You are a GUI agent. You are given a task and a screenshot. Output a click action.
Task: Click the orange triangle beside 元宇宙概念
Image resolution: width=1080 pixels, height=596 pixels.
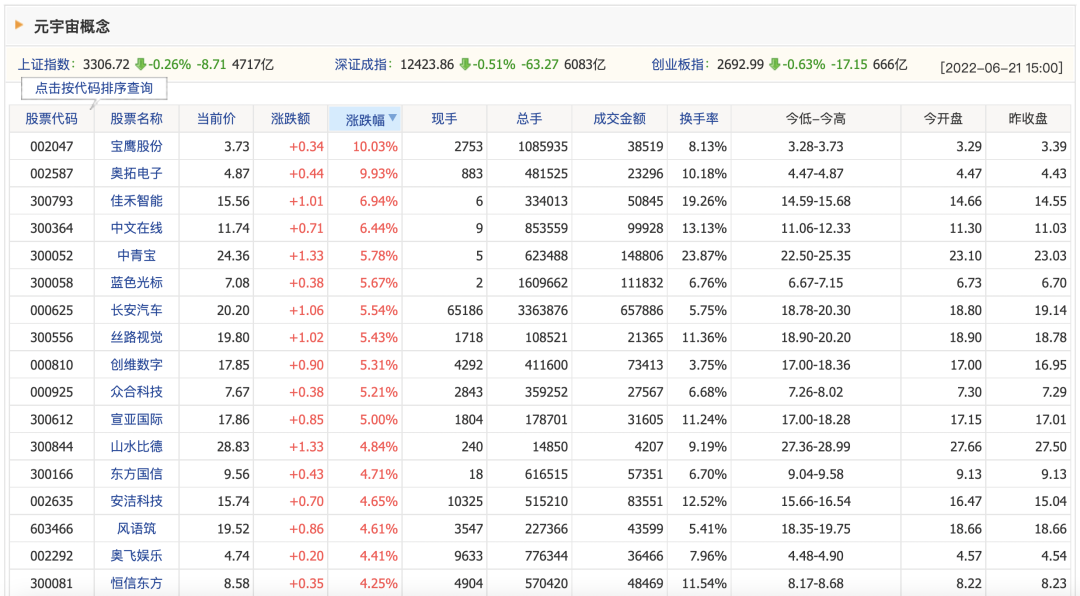(x=19, y=25)
